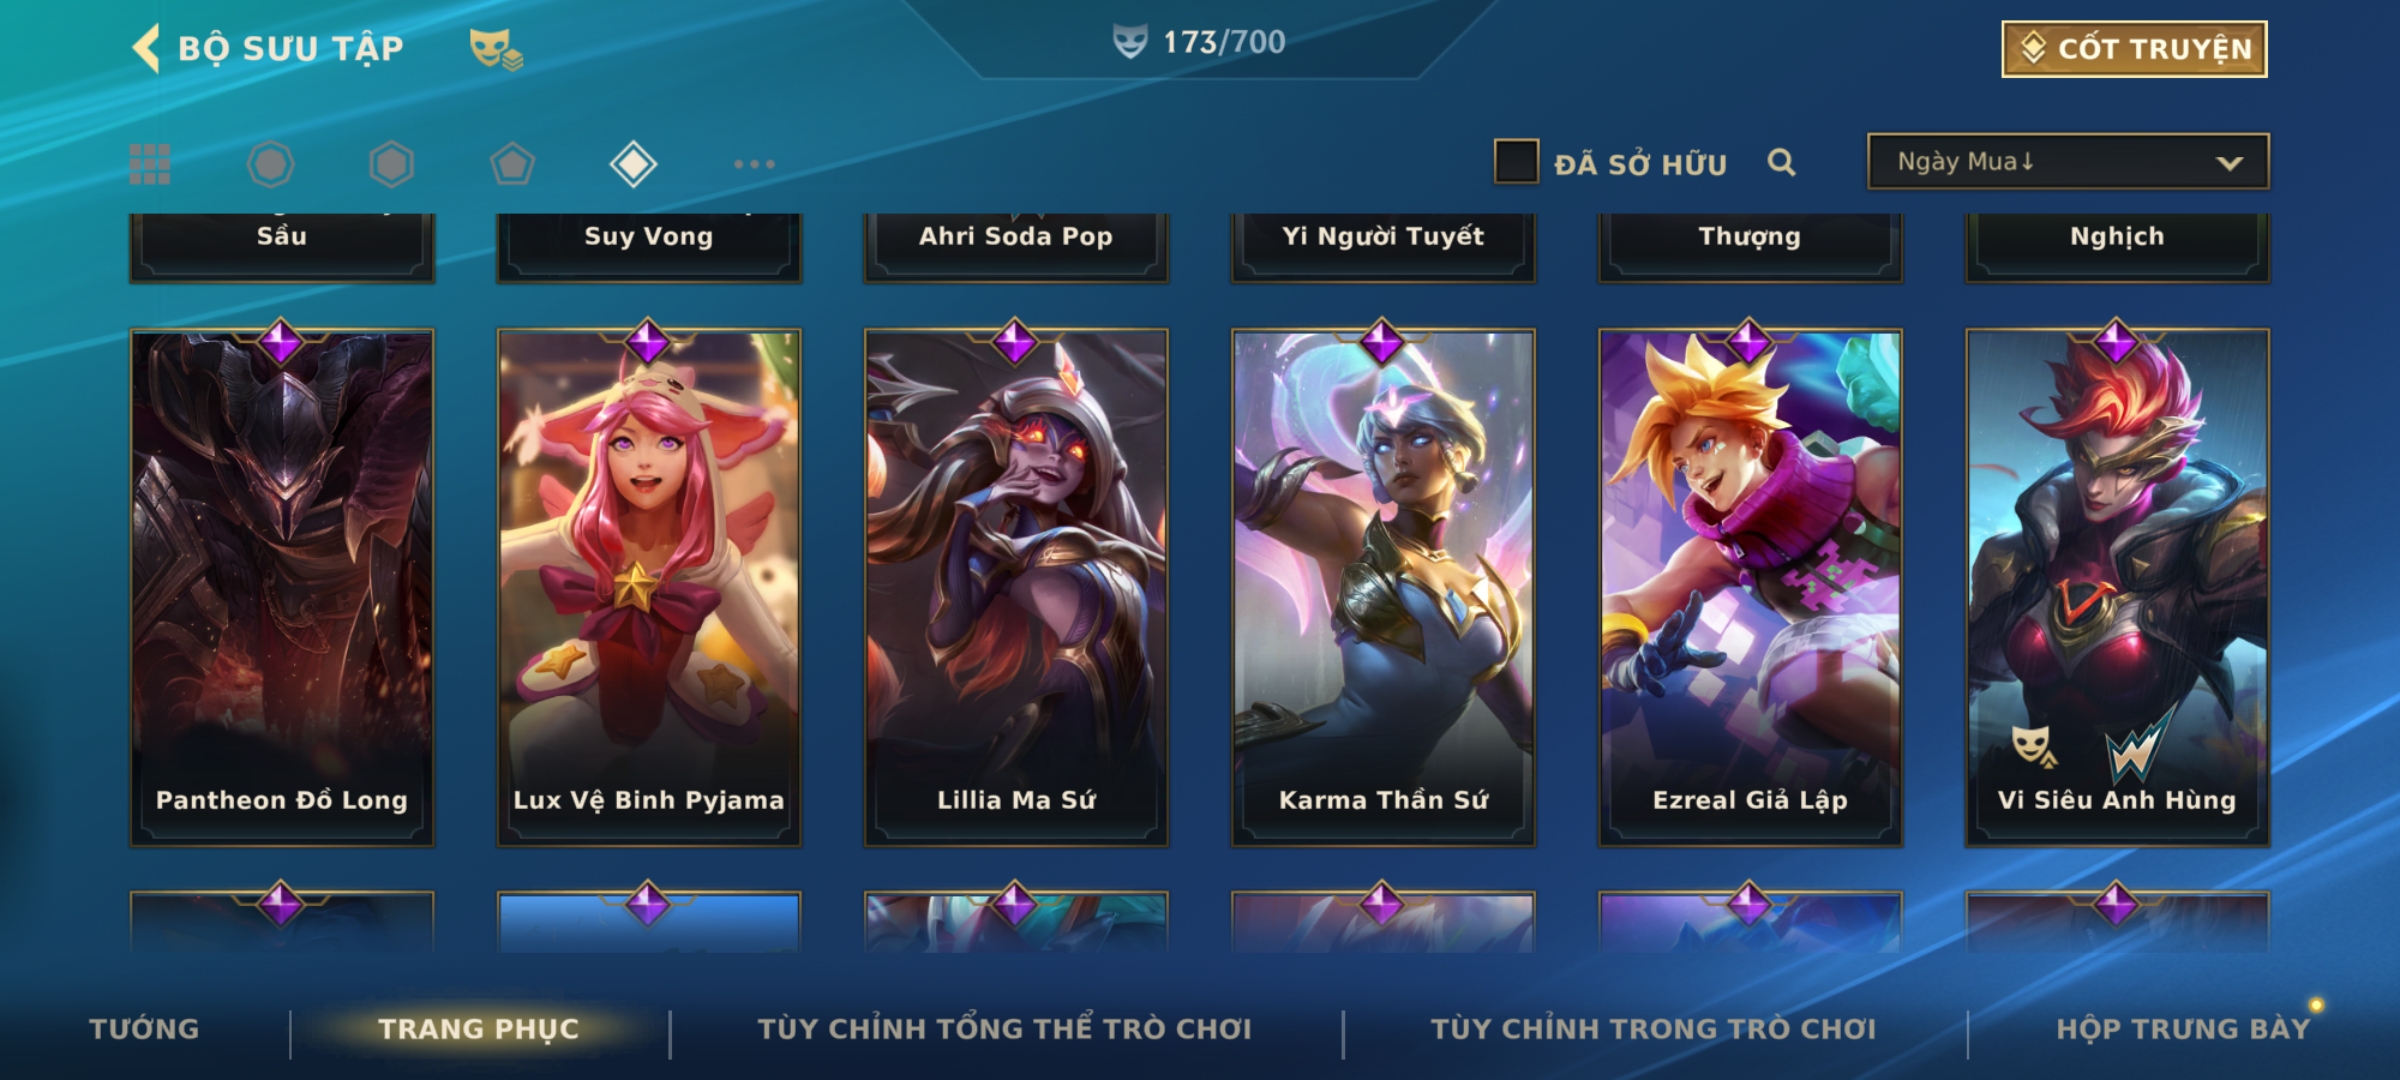Select the Ezreal Giả Lập skin card
This screenshot has height=1080, width=2400.
point(1750,588)
